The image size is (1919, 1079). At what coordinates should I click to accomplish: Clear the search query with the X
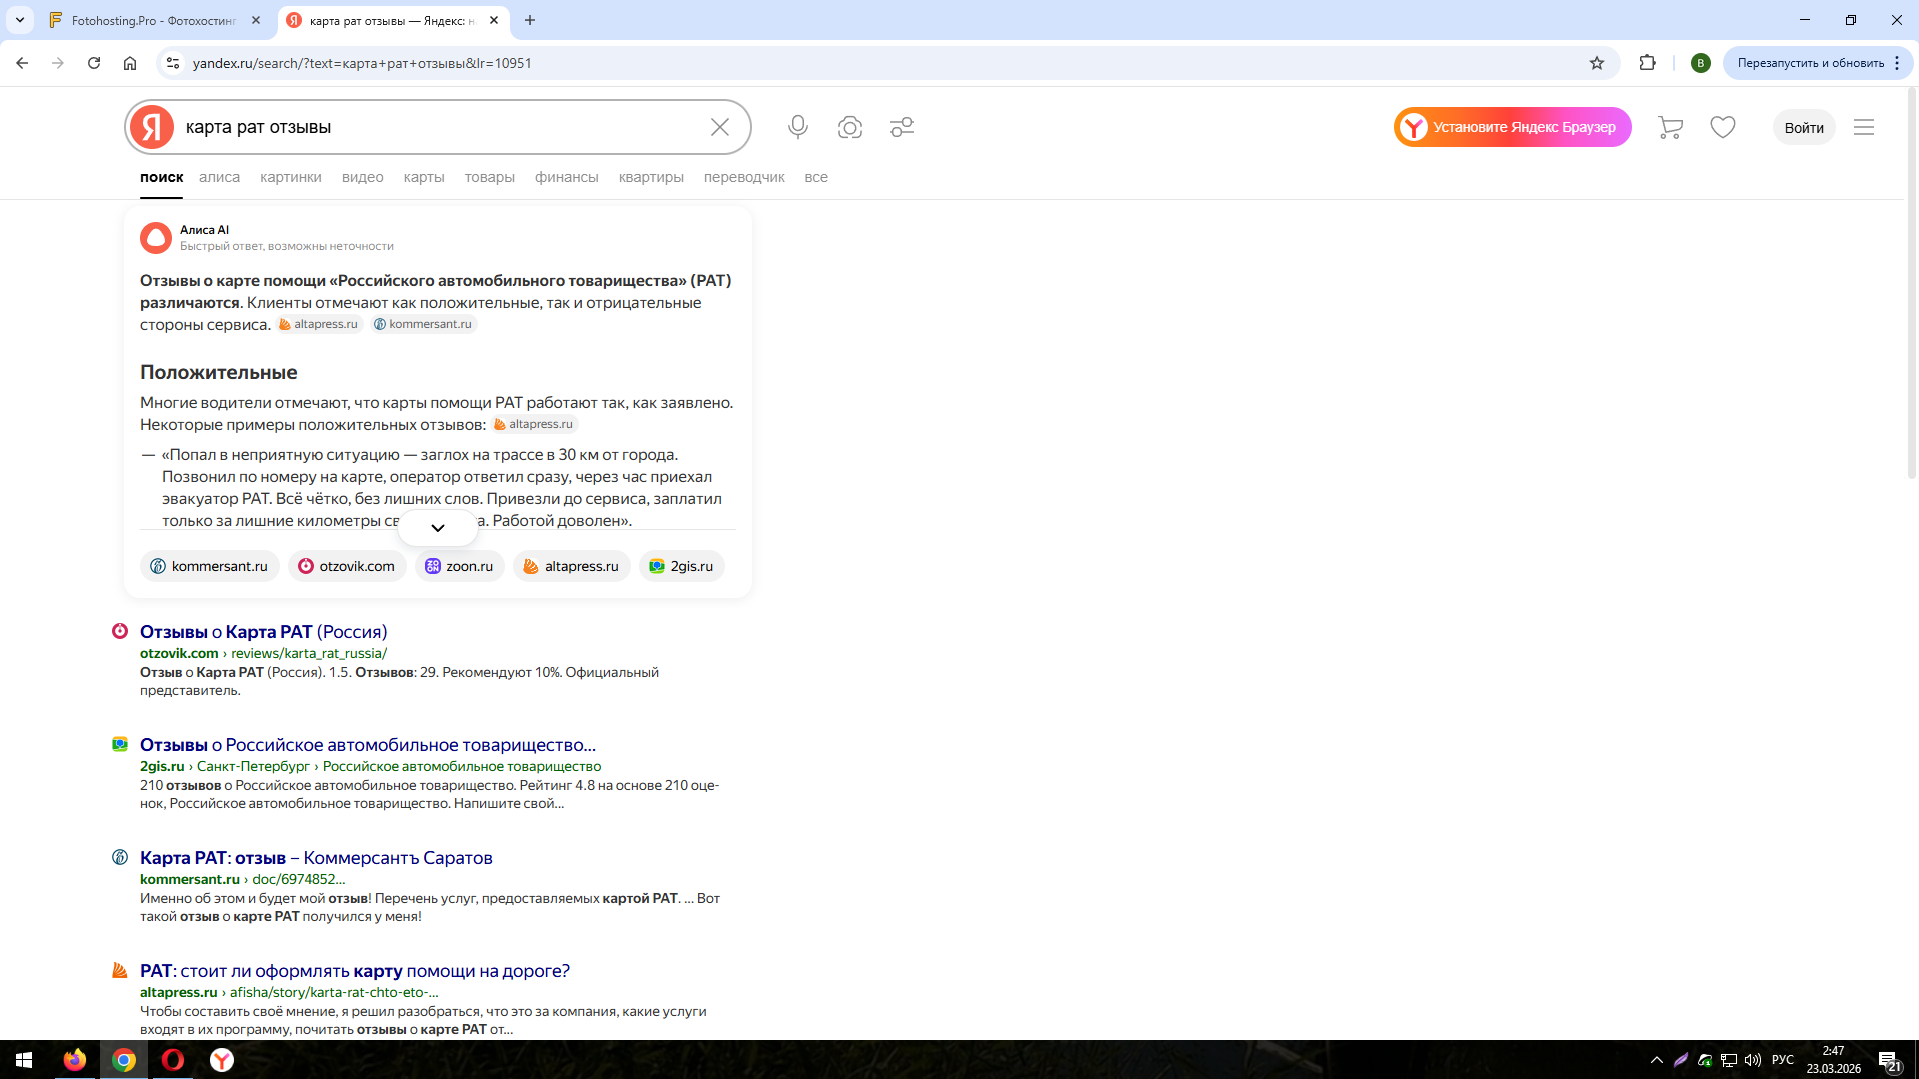tap(720, 127)
